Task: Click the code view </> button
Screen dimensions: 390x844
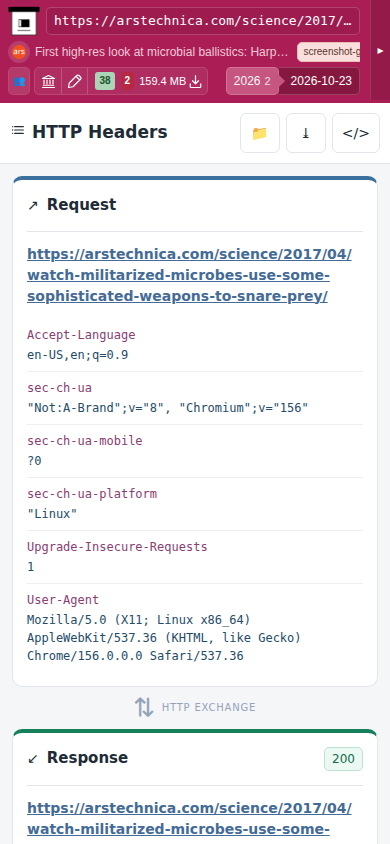Action: [x=356, y=133]
